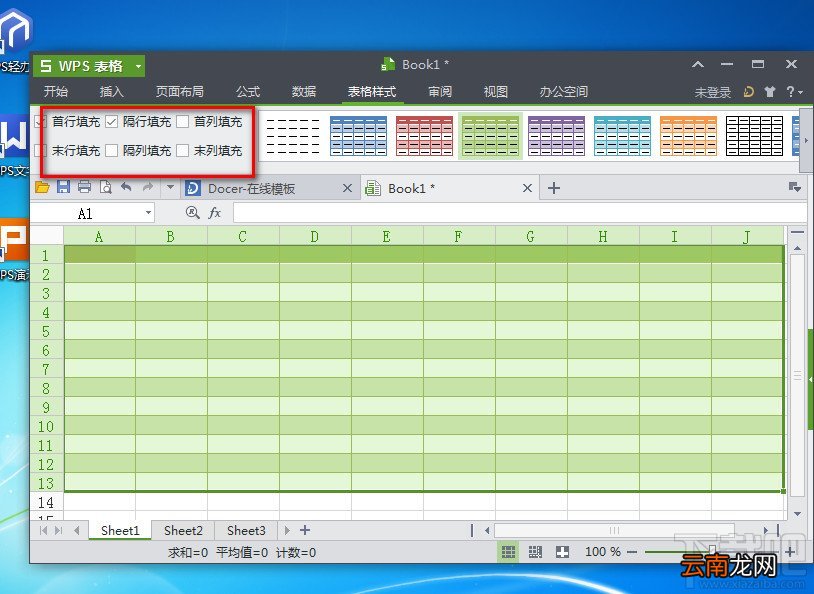Image resolution: width=814 pixels, height=594 pixels.
Task: Expand the Name Box dropdown arrow
Action: pyautogui.click(x=148, y=212)
